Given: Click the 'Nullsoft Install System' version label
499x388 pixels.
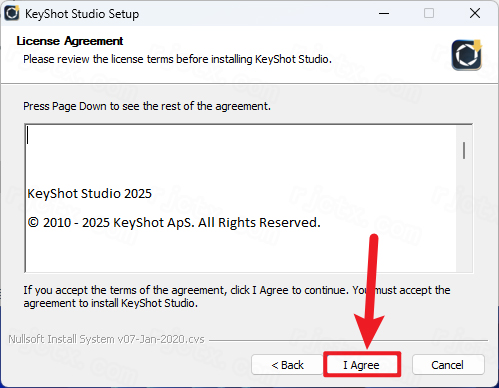Looking at the screenshot, I should pos(106,339).
